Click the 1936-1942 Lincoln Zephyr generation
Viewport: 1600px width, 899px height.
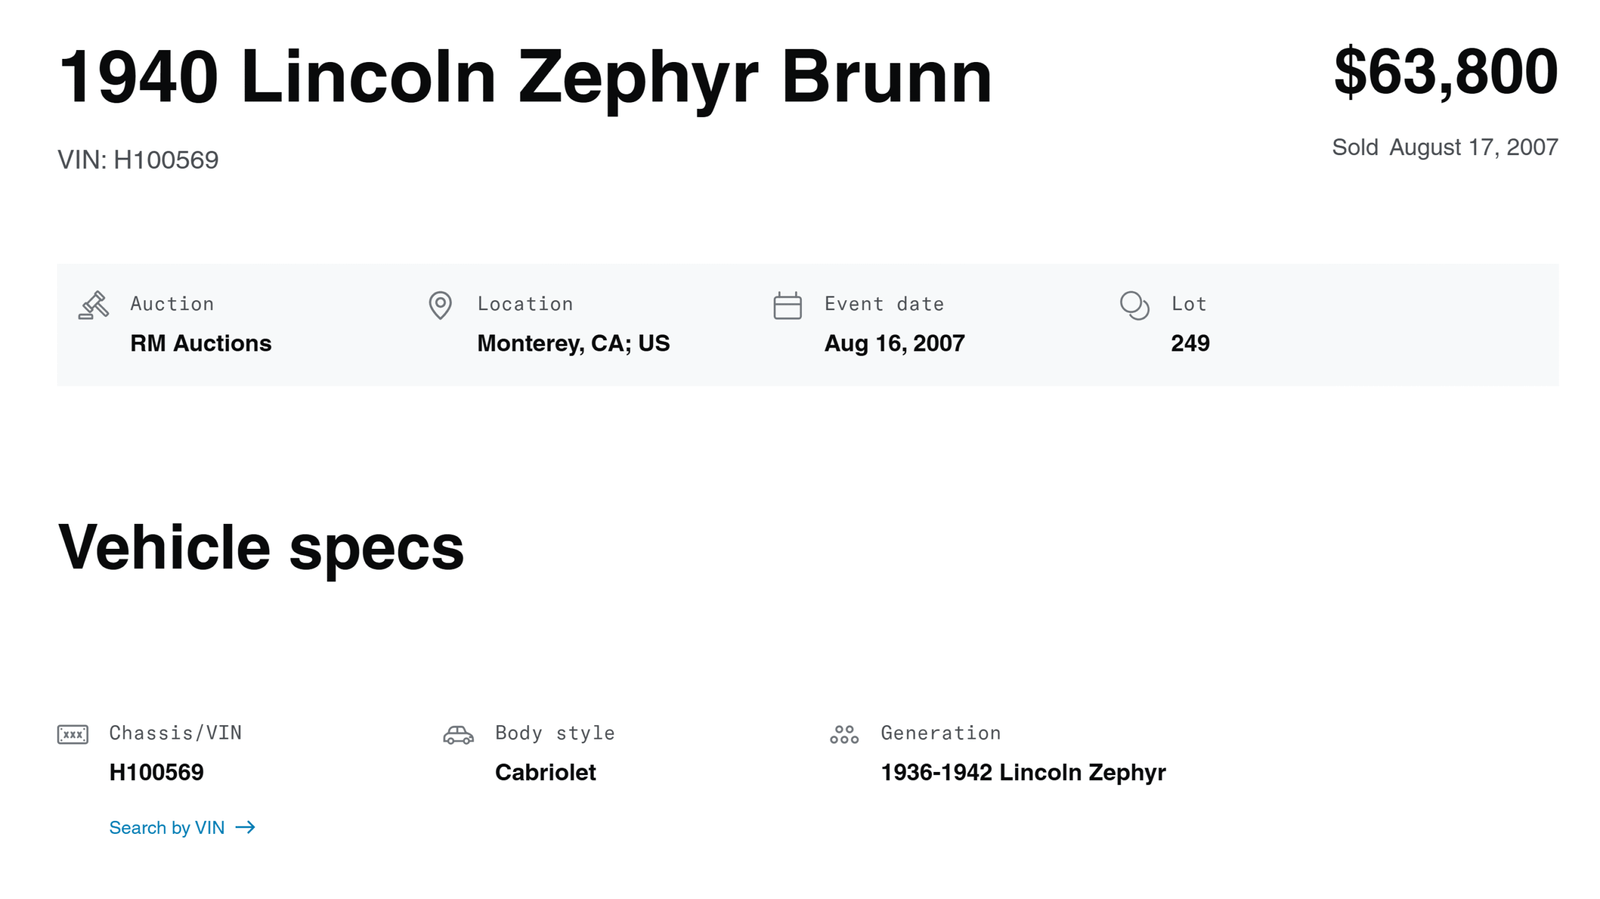coord(1023,772)
